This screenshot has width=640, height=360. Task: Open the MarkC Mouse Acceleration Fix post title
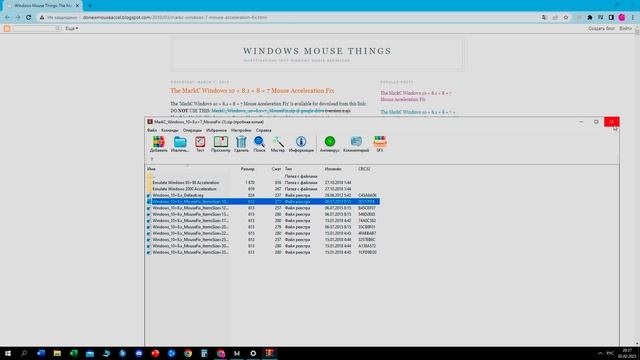pos(252,91)
